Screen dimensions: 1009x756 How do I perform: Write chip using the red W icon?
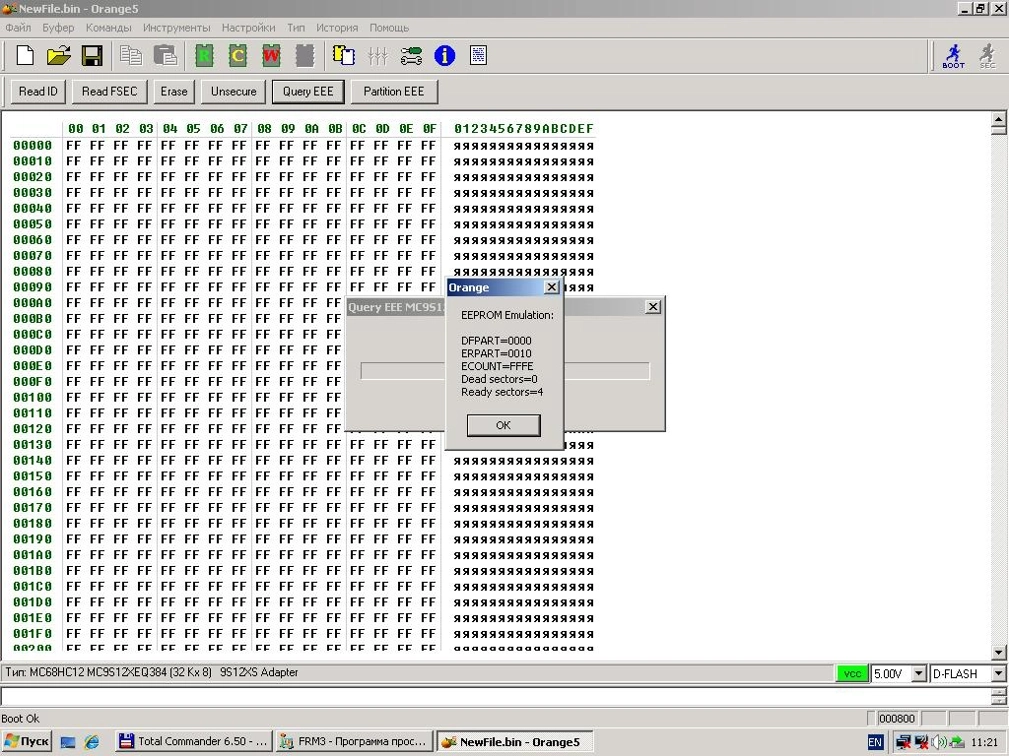tap(271, 55)
